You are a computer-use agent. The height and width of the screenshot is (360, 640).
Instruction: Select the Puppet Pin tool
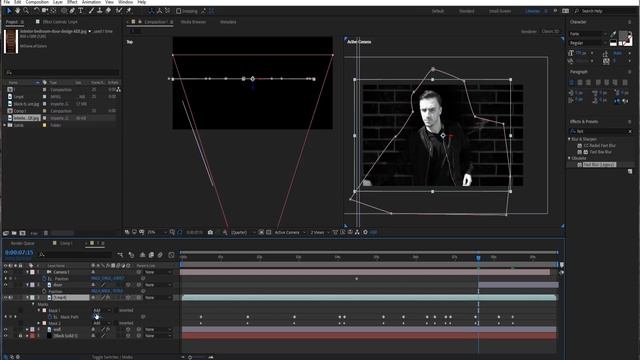[129, 11]
